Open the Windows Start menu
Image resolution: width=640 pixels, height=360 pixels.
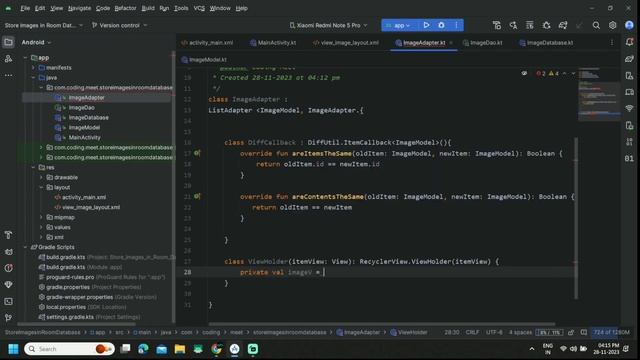pos(13,349)
